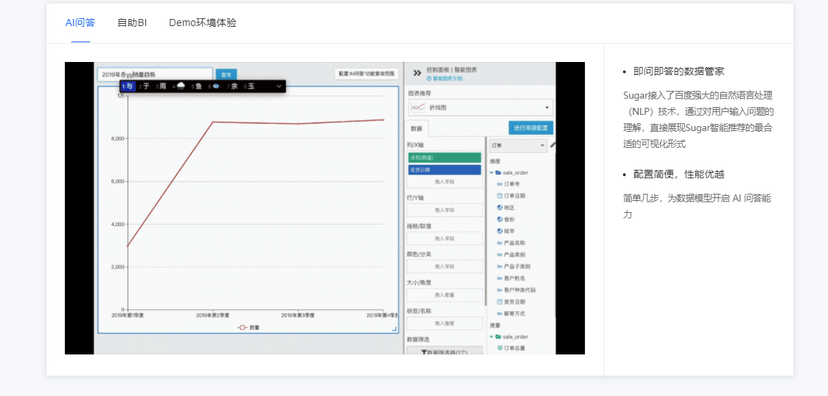Screen dimensions: 828x396
Task: Click the calendar icon next to 订单日期
Action: pos(500,196)
